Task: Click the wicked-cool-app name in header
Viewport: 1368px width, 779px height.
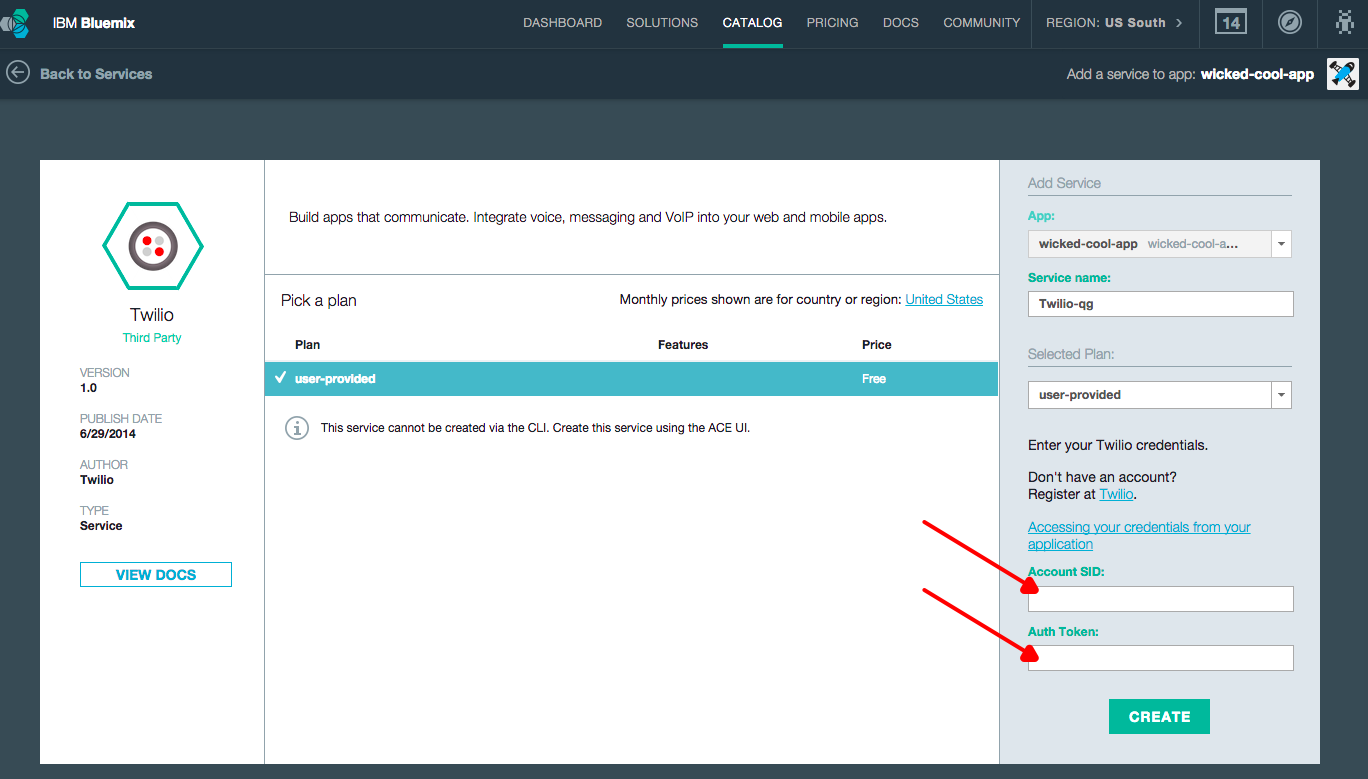Action: click(x=1257, y=74)
